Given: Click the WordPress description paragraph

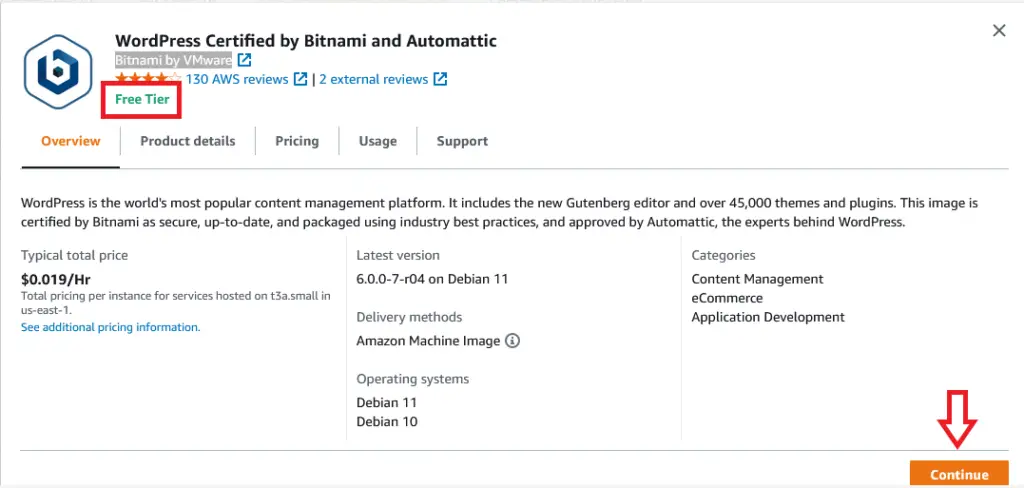Looking at the screenshot, I should (x=500, y=212).
